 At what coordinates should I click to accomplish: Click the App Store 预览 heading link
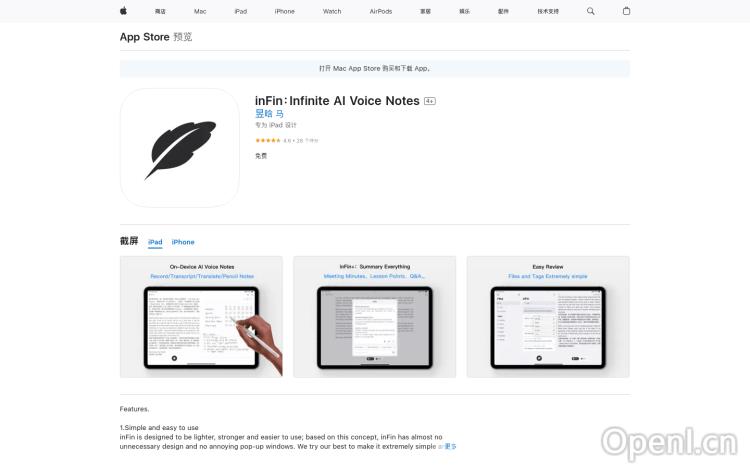pos(156,37)
